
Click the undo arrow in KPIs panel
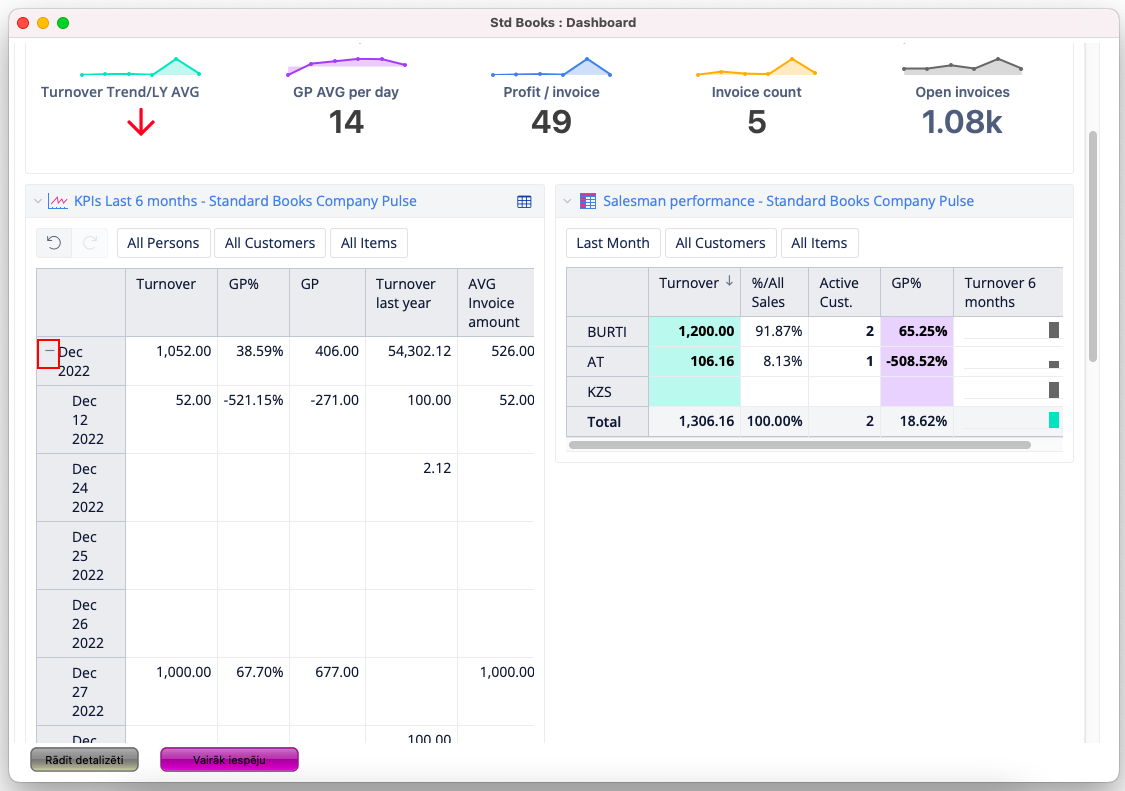tap(55, 243)
